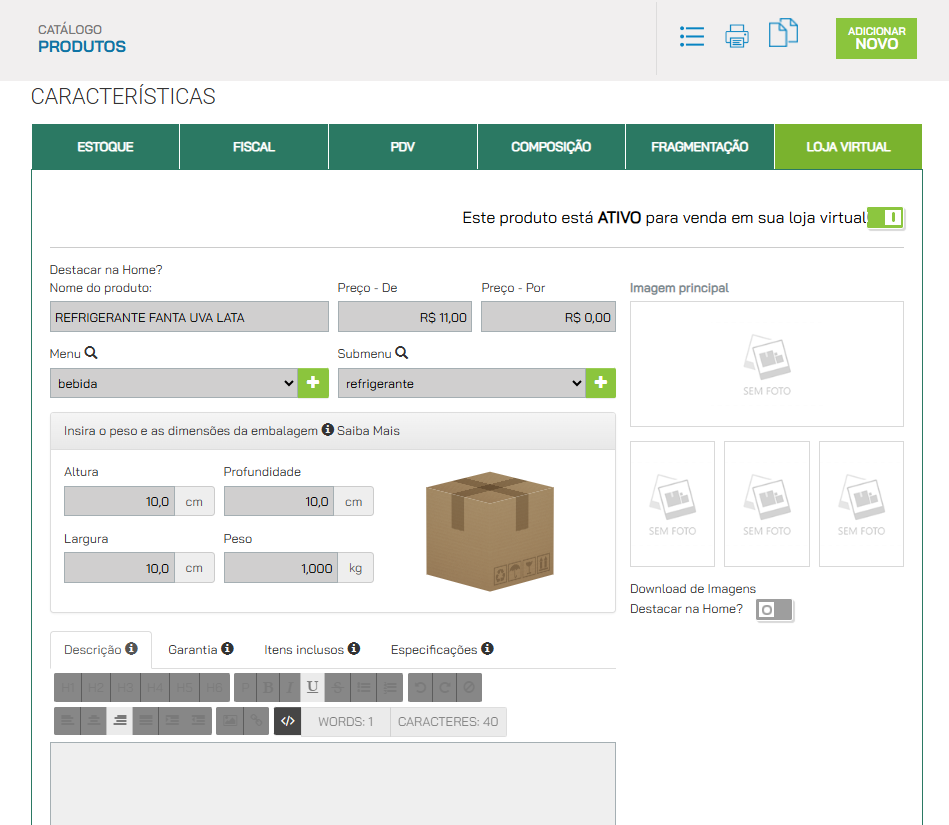Expand the Submenu dropdown showing refrigerante

click(461, 383)
